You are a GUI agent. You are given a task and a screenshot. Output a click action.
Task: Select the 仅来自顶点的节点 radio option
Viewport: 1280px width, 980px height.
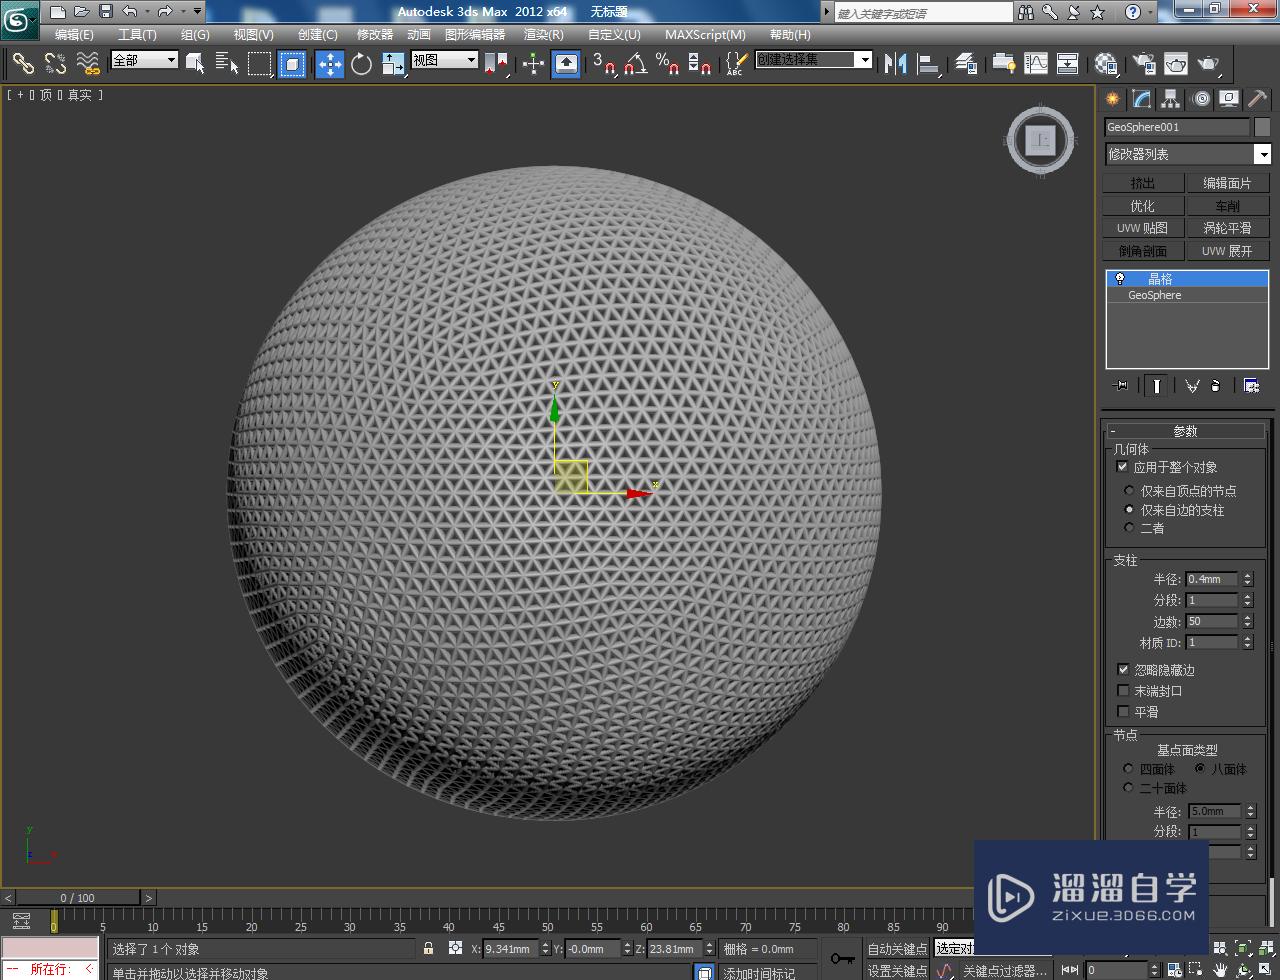pos(1130,491)
